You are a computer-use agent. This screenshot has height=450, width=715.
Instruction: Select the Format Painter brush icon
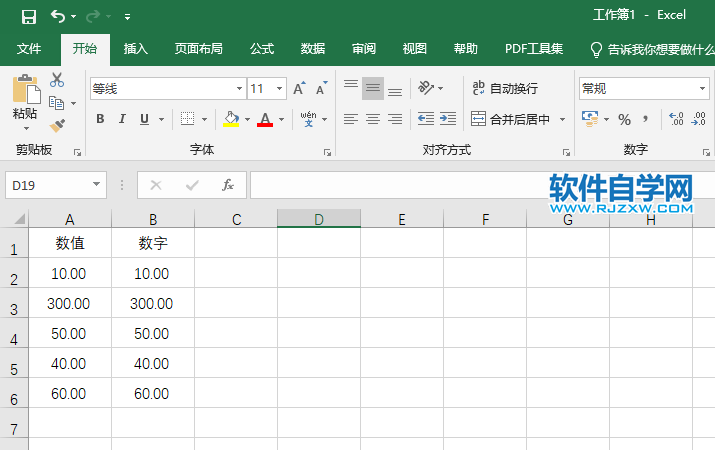[57, 126]
